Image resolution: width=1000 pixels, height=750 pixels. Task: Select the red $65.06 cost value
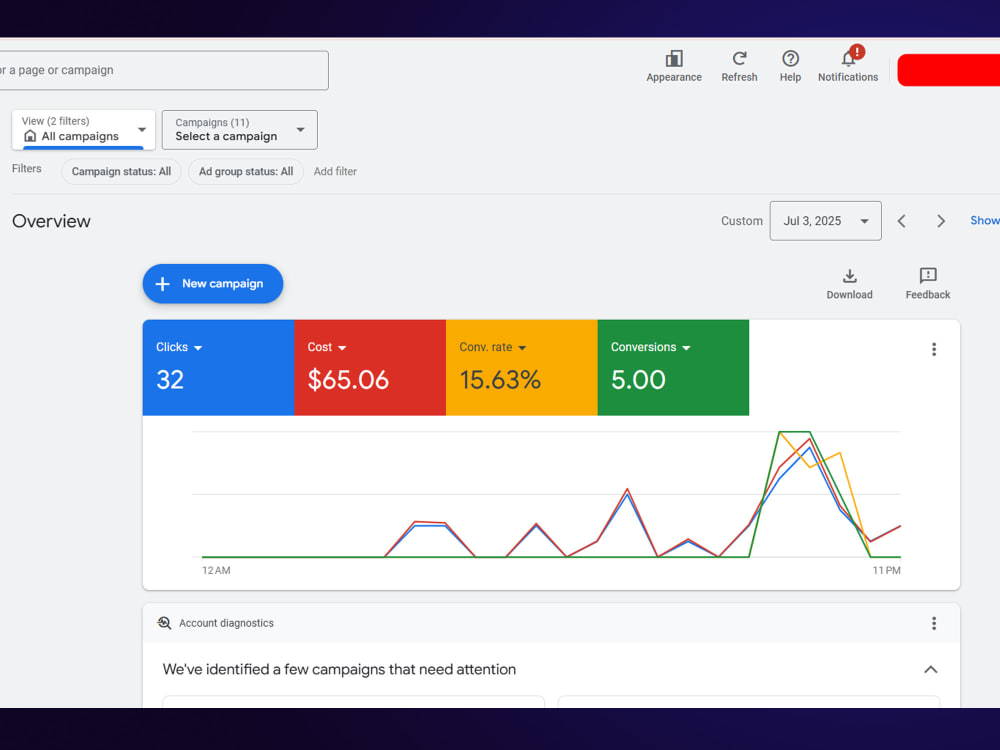point(348,380)
